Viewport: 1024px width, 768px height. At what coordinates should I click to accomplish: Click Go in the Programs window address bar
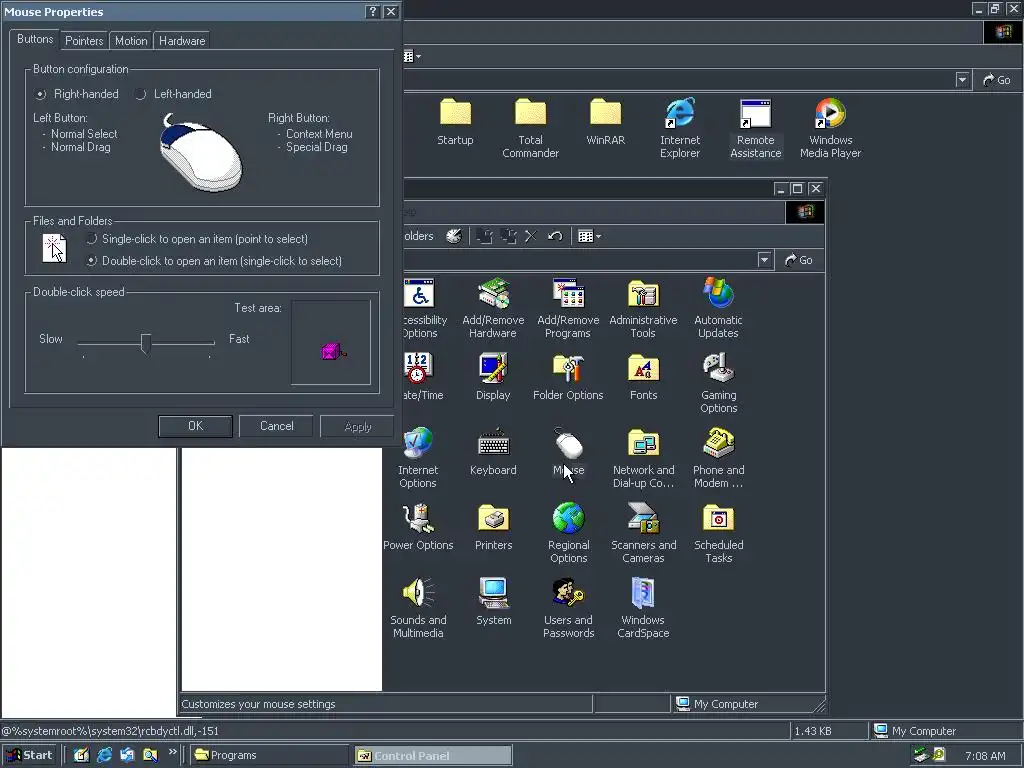pos(997,80)
